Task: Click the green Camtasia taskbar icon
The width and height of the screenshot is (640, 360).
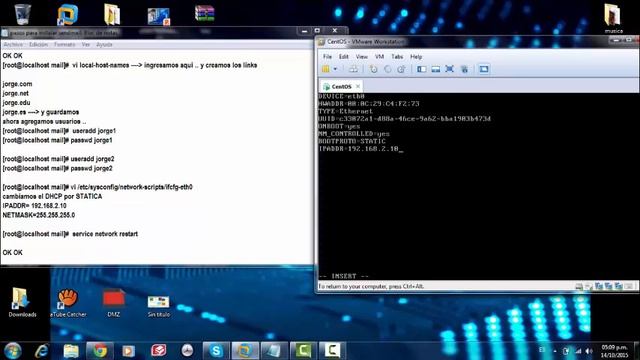Action: tap(303, 351)
